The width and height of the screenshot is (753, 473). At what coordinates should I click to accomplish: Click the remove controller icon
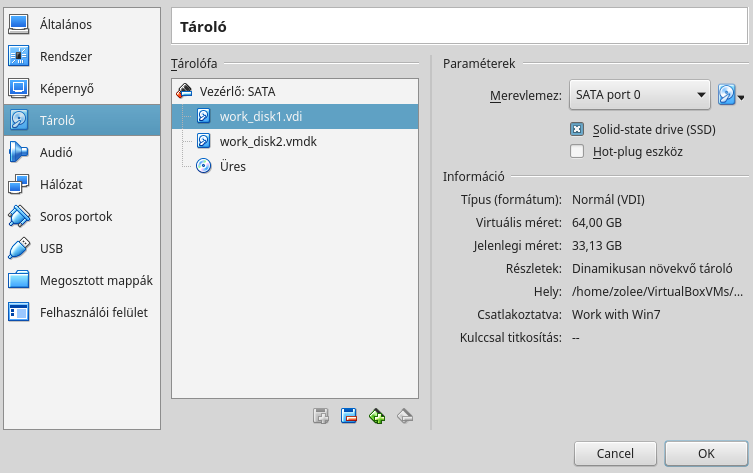tap(349, 415)
